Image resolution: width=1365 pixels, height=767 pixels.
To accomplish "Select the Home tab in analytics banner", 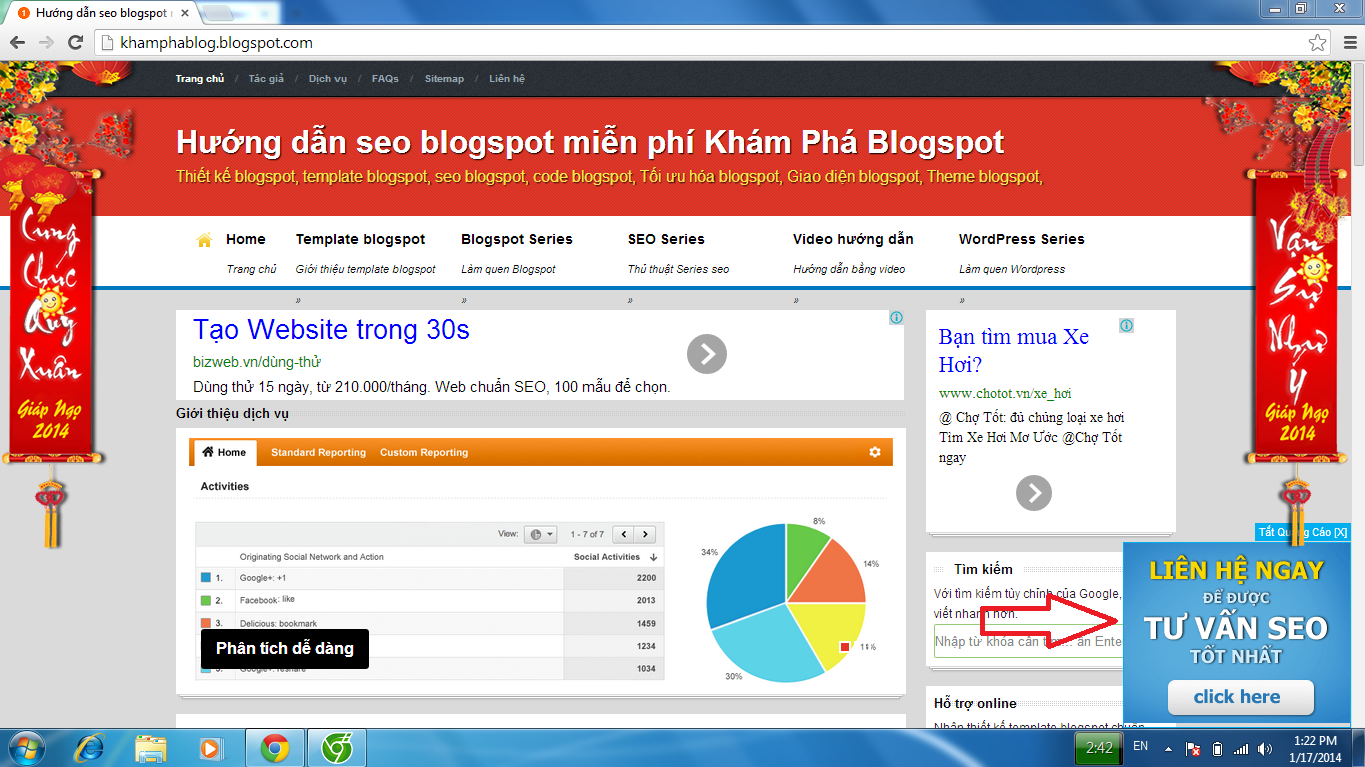I will coord(224,452).
